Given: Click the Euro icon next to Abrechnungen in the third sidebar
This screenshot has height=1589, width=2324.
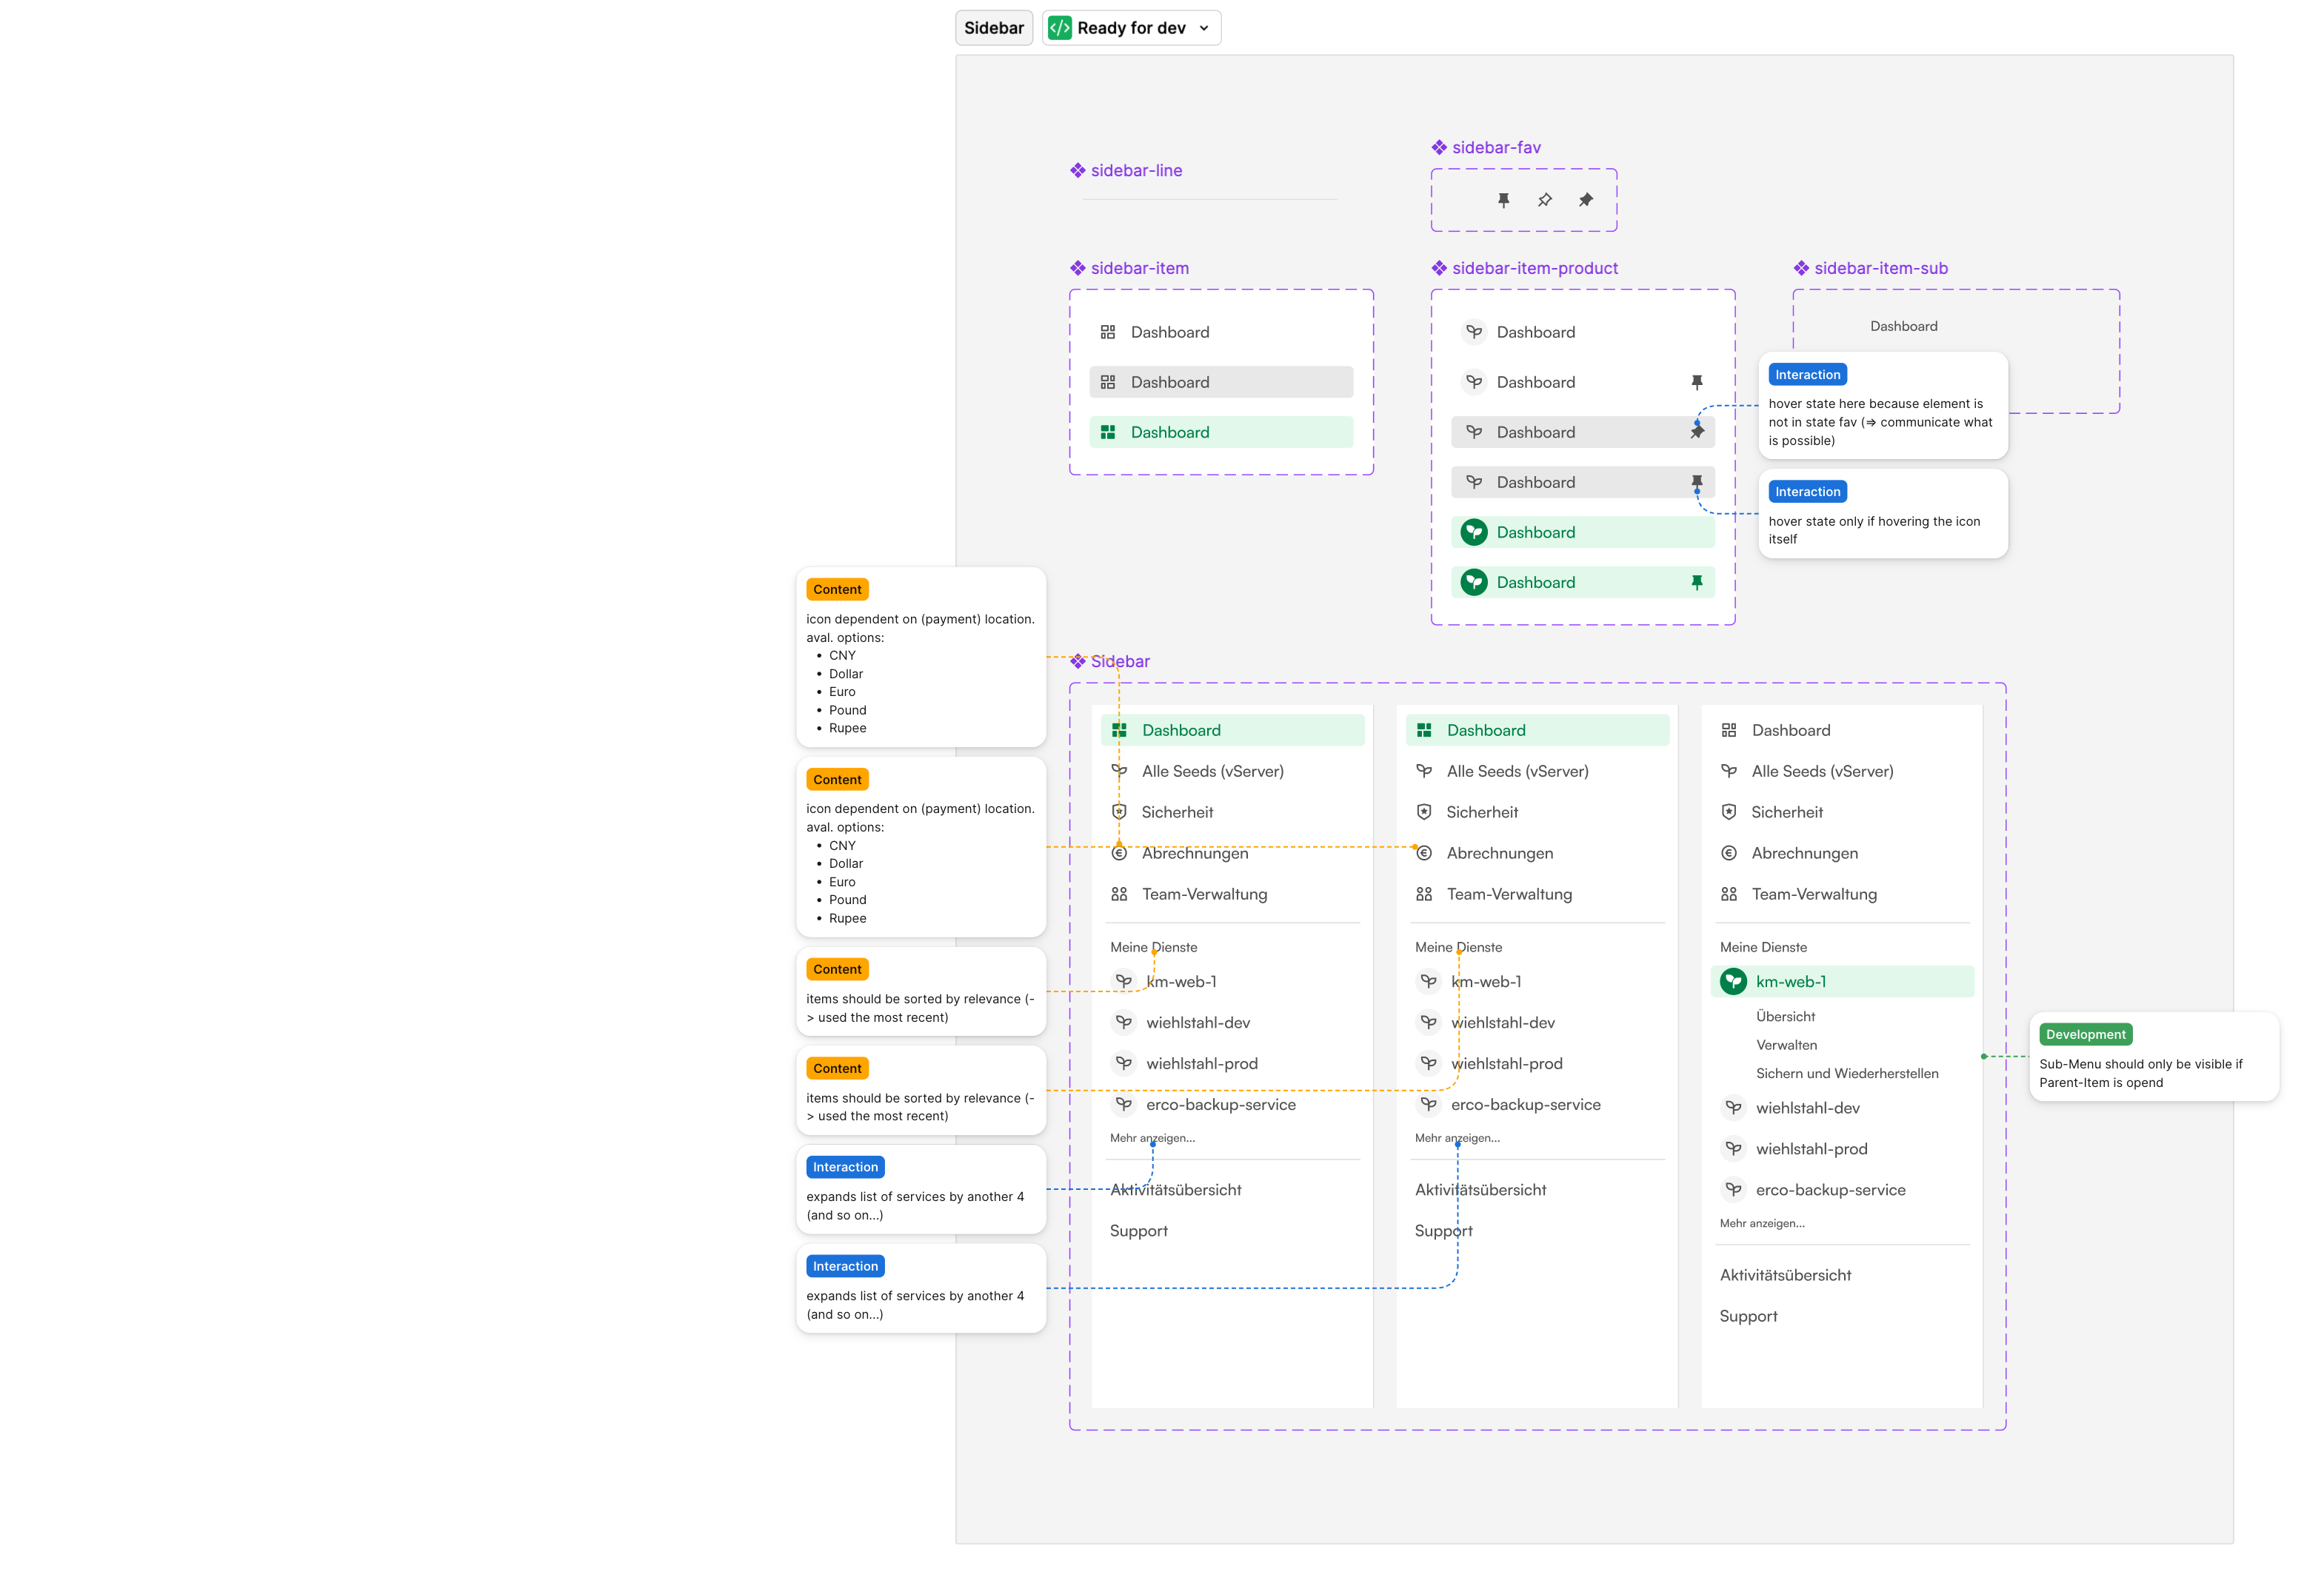Looking at the screenshot, I should tap(1728, 853).
